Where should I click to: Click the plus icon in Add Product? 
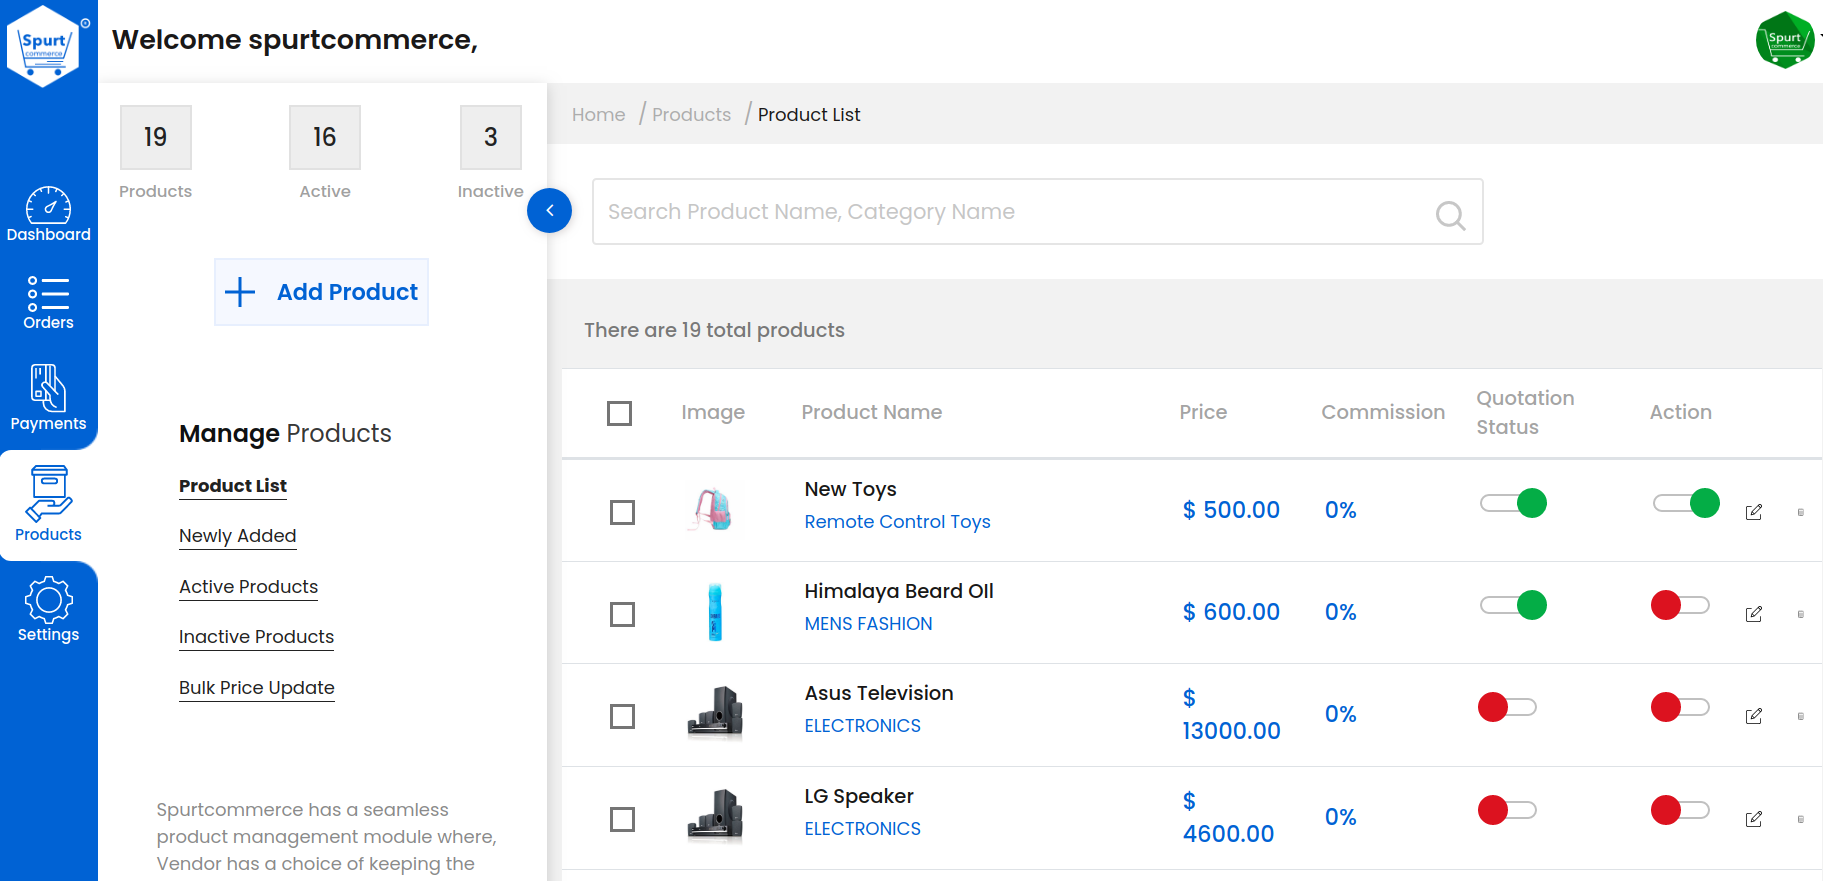click(x=240, y=292)
